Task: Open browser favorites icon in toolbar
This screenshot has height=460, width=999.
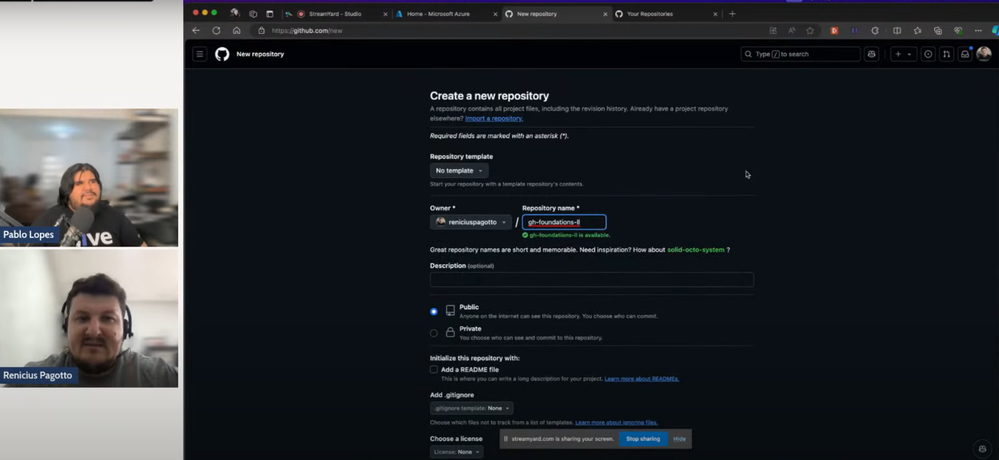Action: coord(917,31)
